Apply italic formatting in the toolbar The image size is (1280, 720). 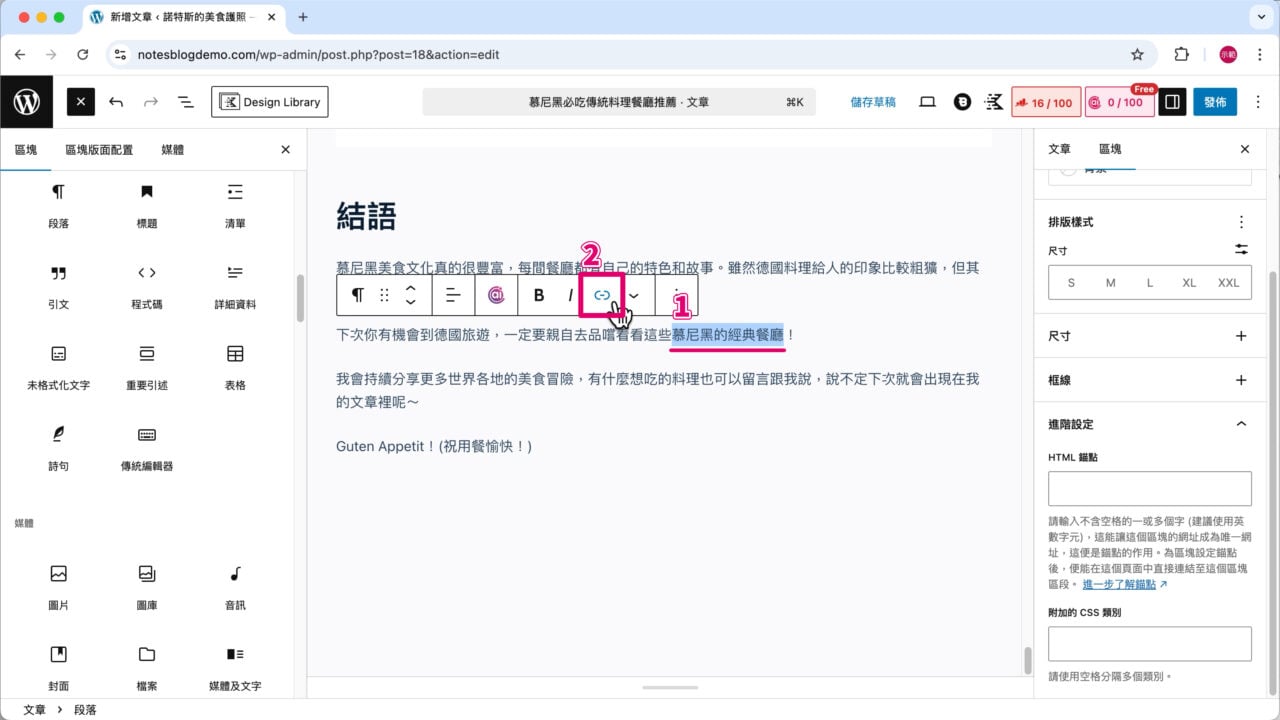point(570,295)
